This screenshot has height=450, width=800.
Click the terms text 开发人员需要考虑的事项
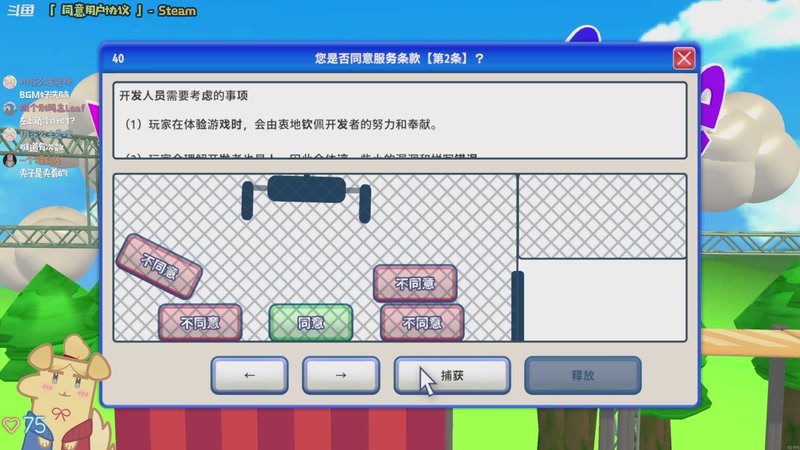[x=184, y=95]
